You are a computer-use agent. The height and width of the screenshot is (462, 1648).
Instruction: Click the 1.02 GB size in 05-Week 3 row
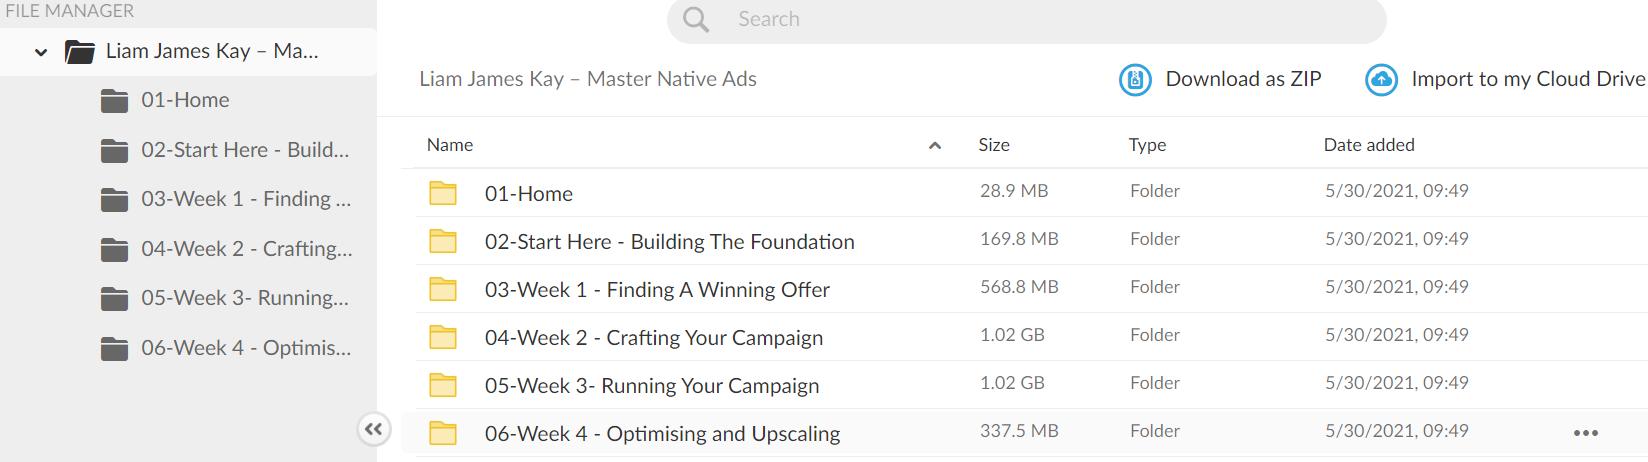tap(1012, 383)
